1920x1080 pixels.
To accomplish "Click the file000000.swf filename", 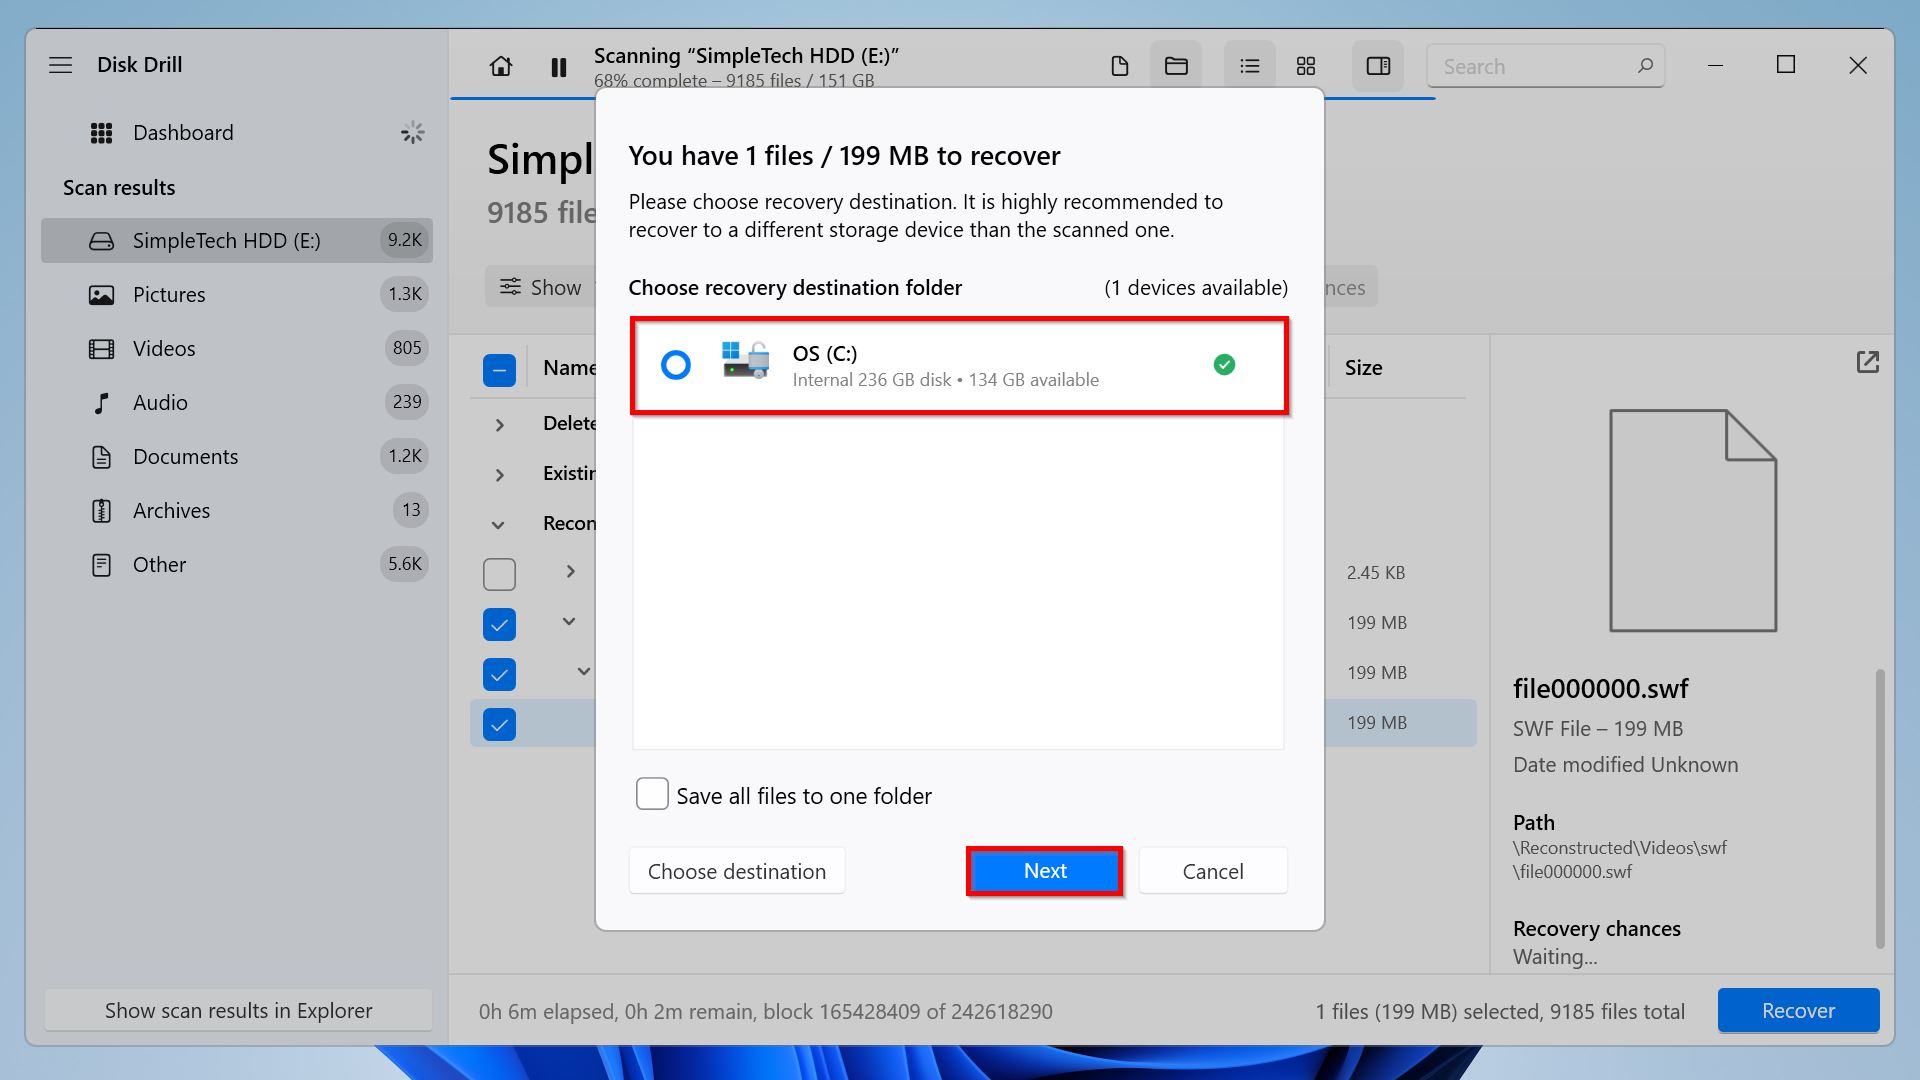I will pos(1600,689).
